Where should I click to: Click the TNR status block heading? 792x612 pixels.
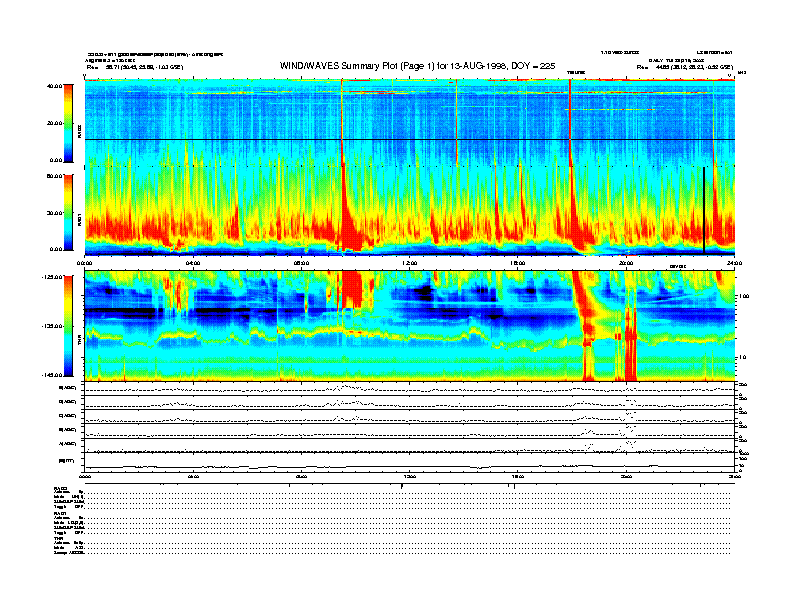(58, 538)
